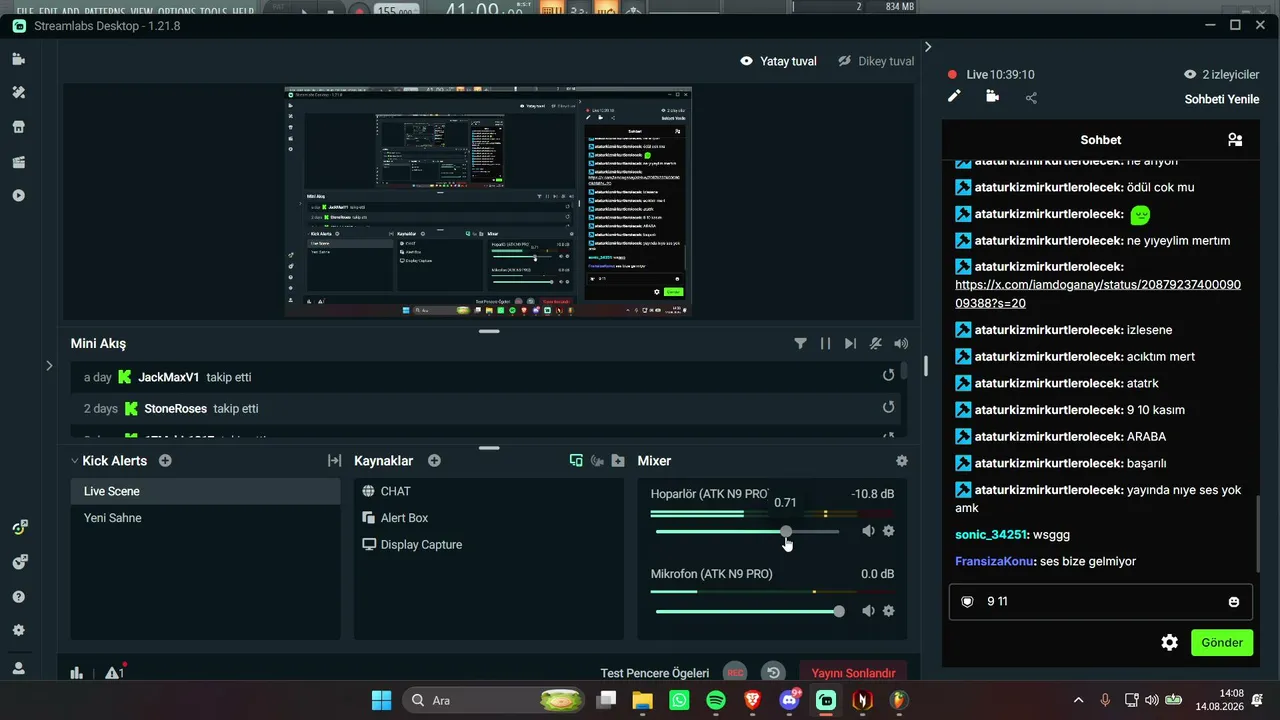The width and height of the screenshot is (1280, 720).
Task: Filter Mini Akış events with funnel icon
Action: pyautogui.click(x=800, y=343)
